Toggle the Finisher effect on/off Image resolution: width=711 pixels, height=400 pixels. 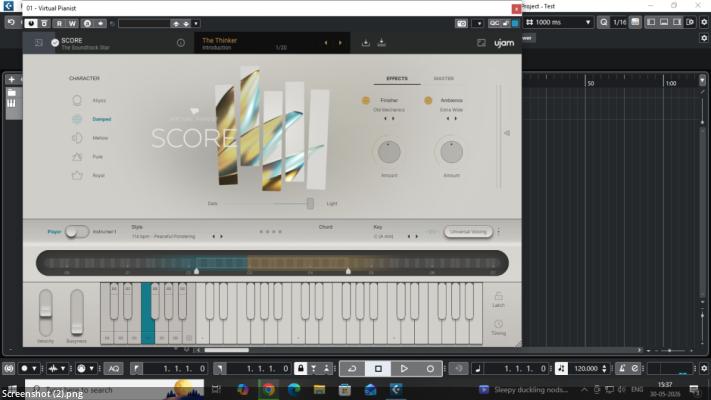pyautogui.click(x=365, y=100)
